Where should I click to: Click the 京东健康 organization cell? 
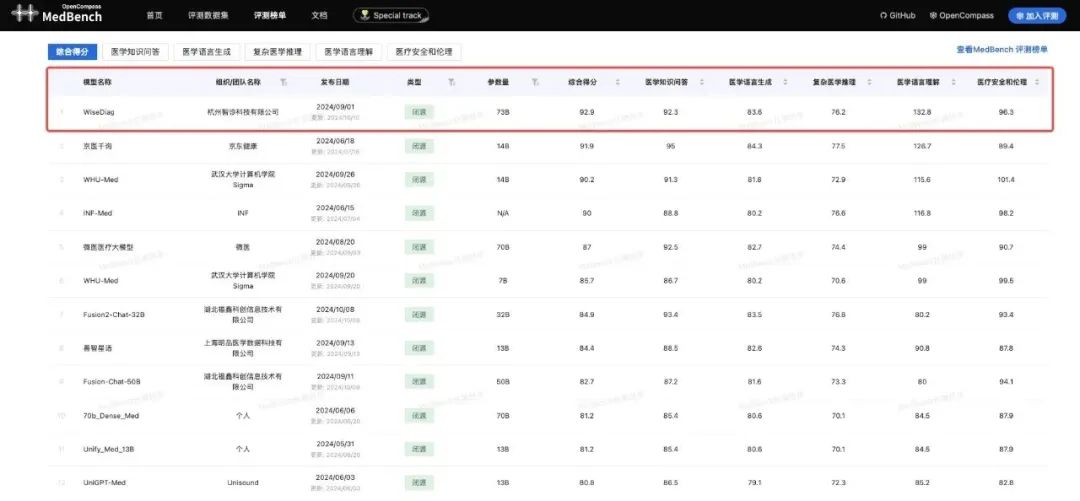[x=243, y=146]
